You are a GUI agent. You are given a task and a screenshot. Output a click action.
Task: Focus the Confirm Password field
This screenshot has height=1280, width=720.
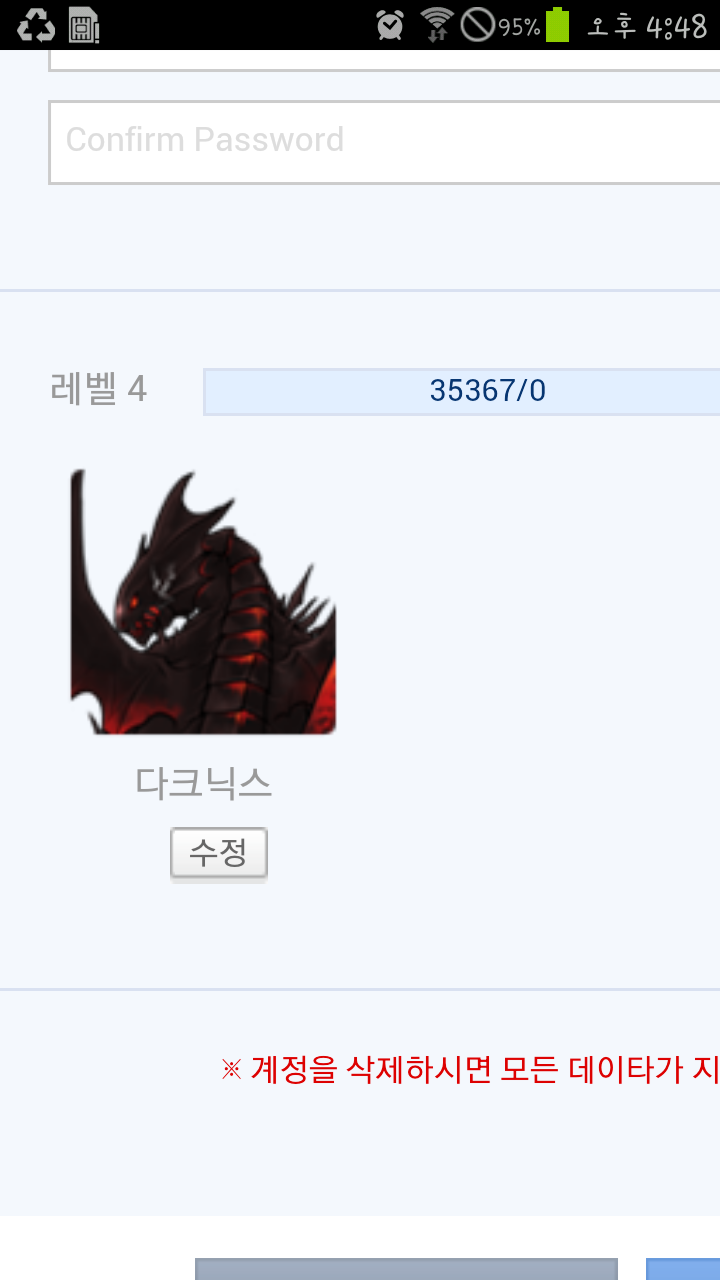coord(384,141)
